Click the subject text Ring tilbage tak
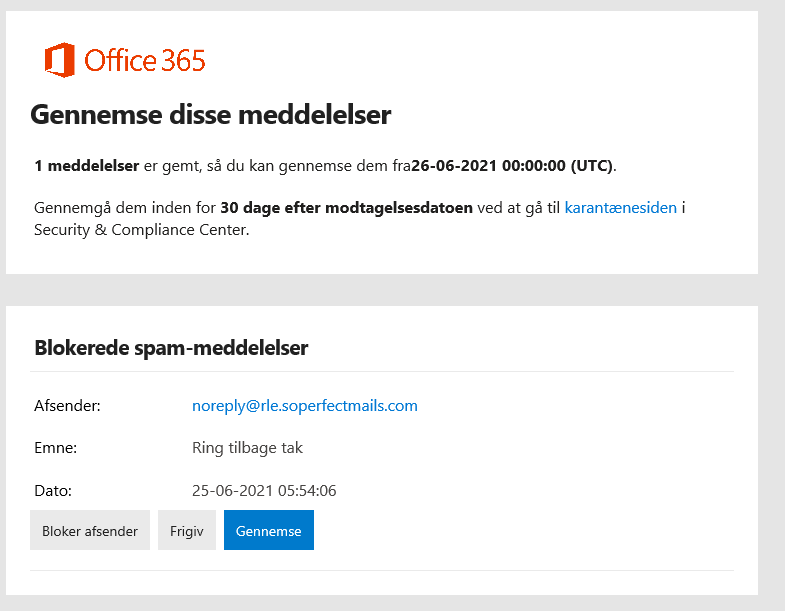785x611 pixels. click(x=247, y=448)
